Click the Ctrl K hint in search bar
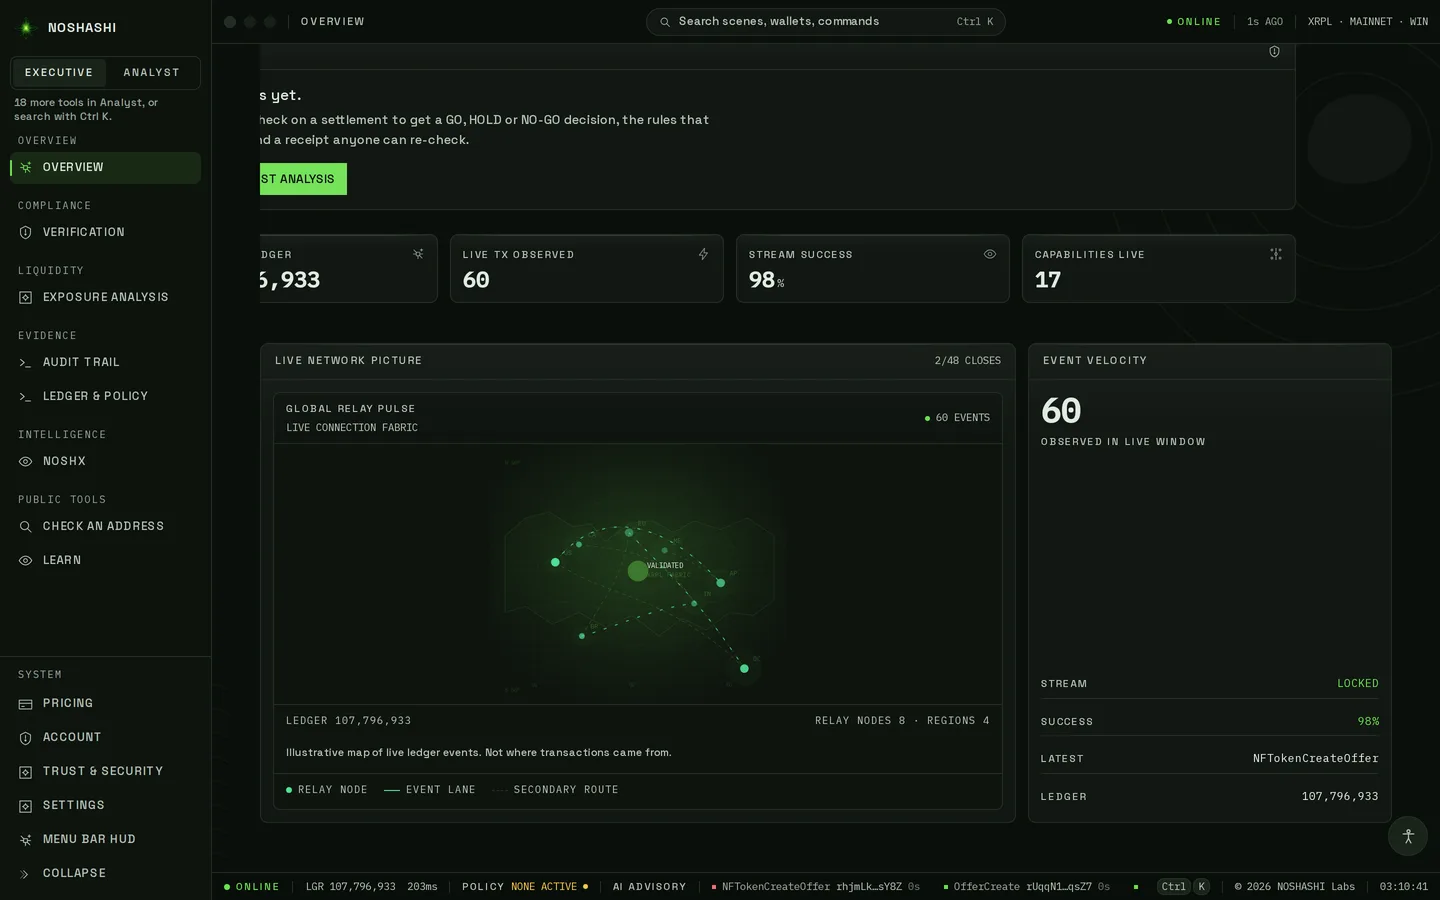Viewport: 1440px width, 900px height. point(975,22)
